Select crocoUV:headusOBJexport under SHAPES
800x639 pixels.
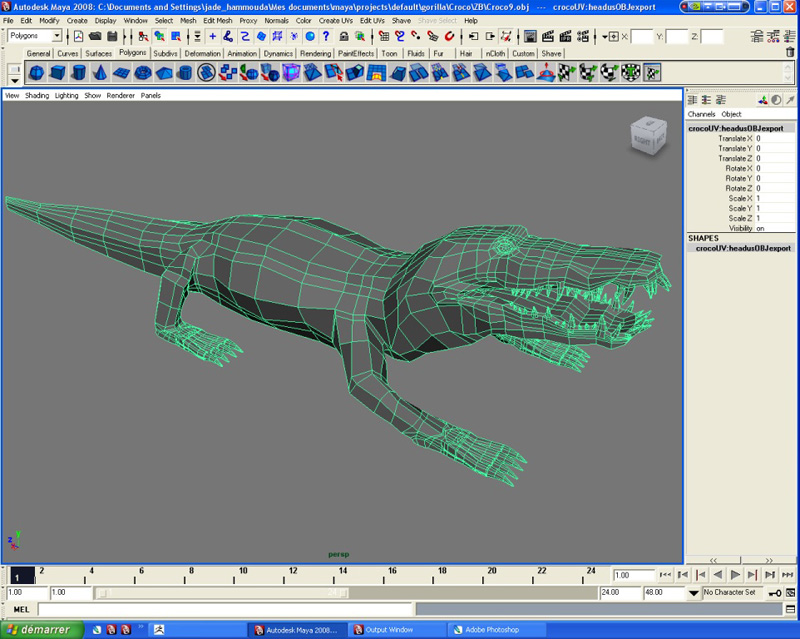(743, 248)
